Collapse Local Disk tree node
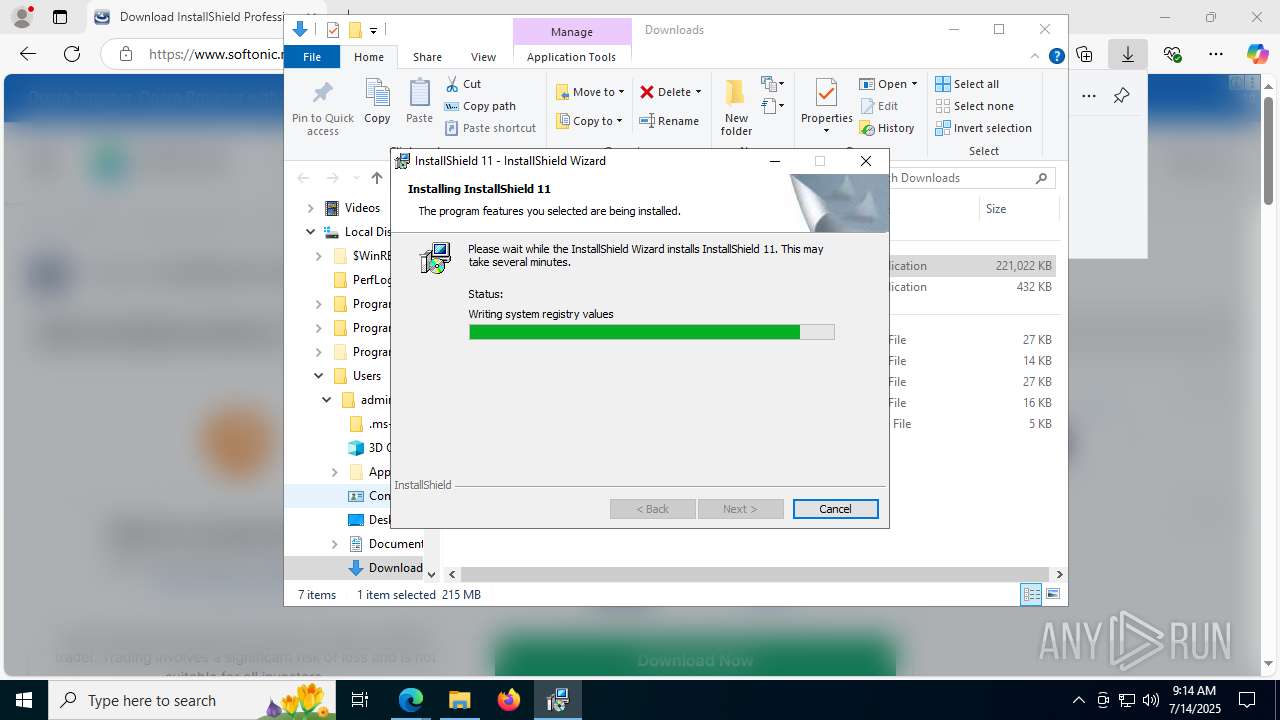The height and width of the screenshot is (720, 1280). (x=310, y=232)
